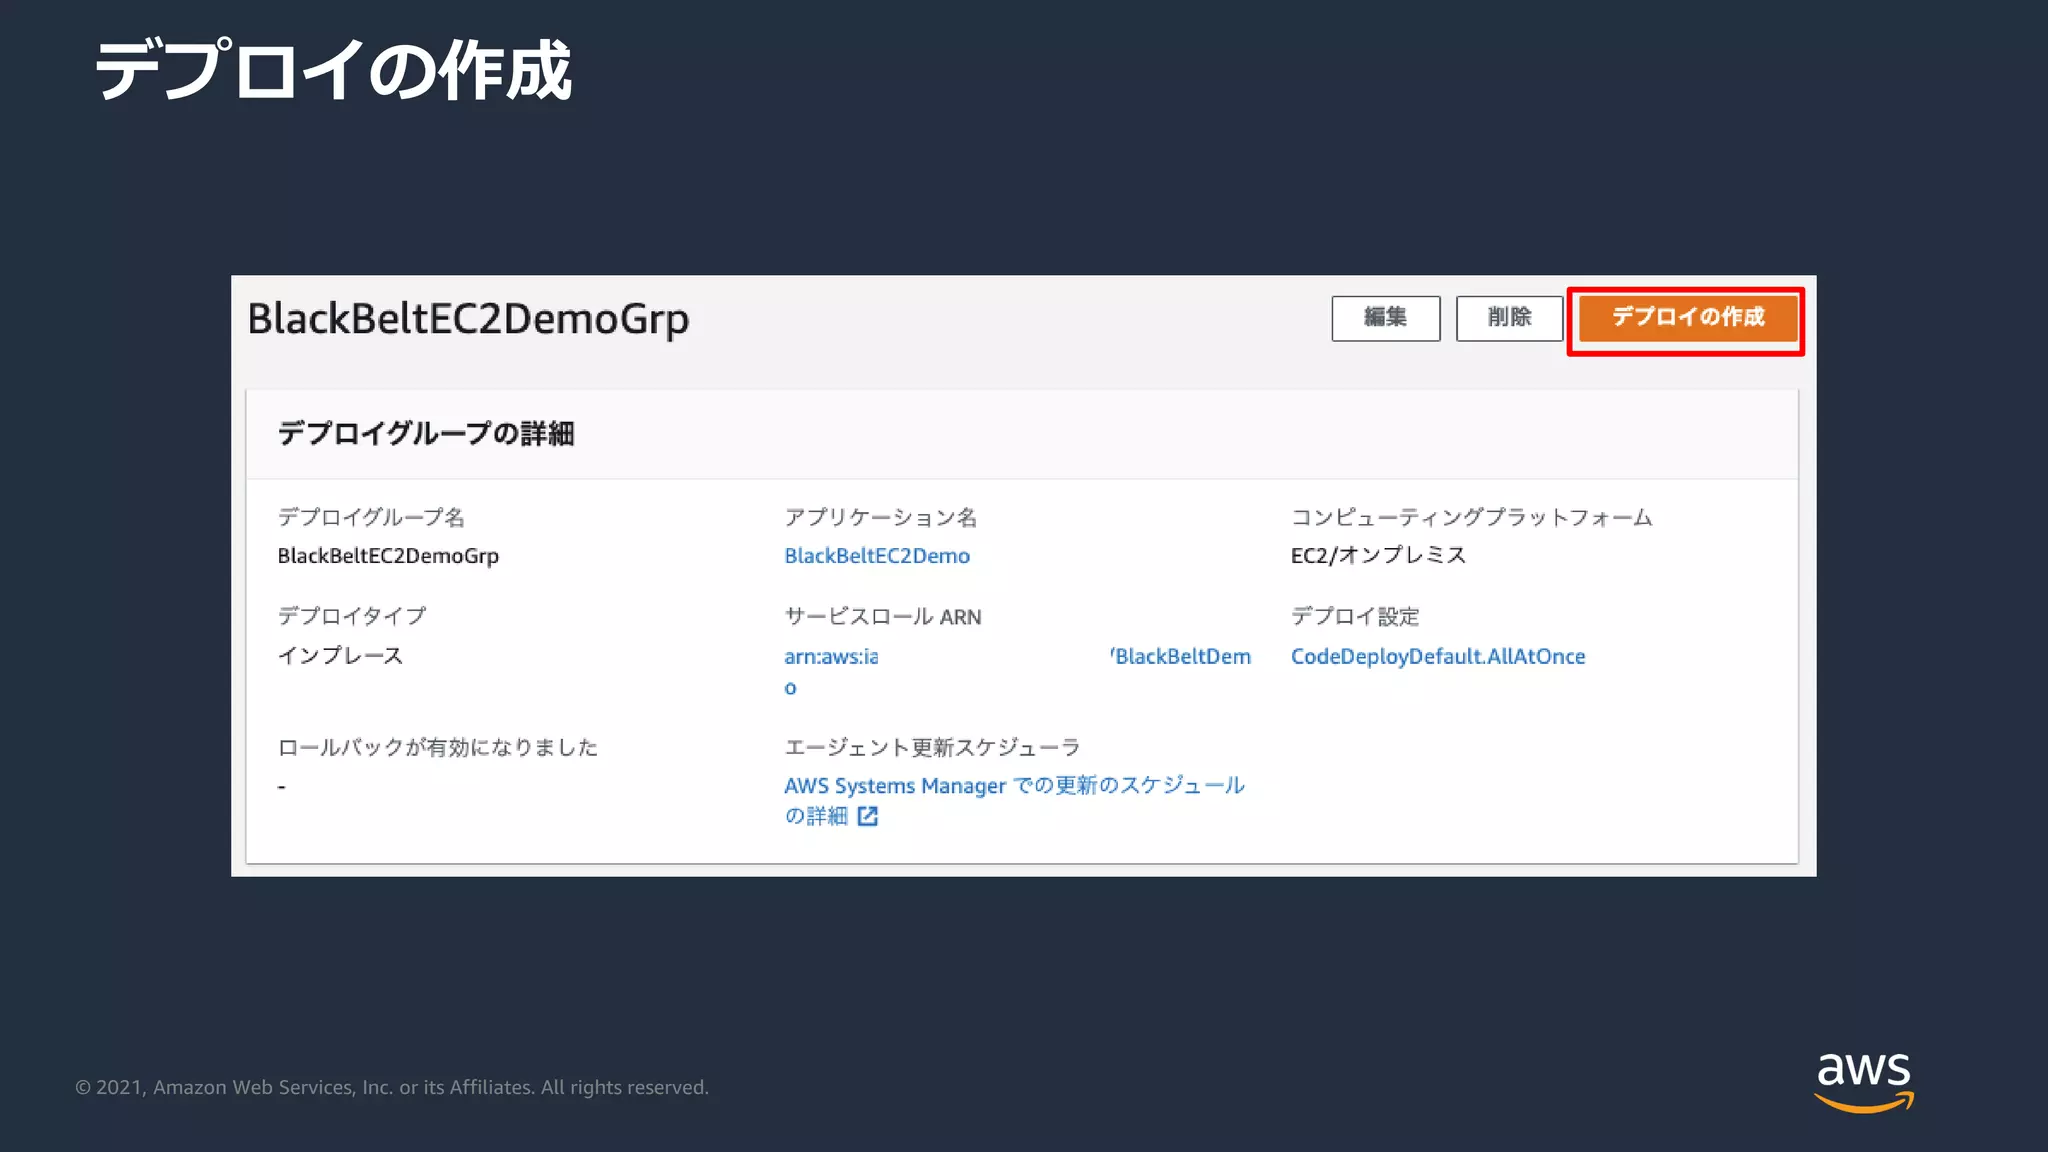Screen dimensions: 2048x1152
Task: Open the service role ARN link
Action: (1017, 671)
